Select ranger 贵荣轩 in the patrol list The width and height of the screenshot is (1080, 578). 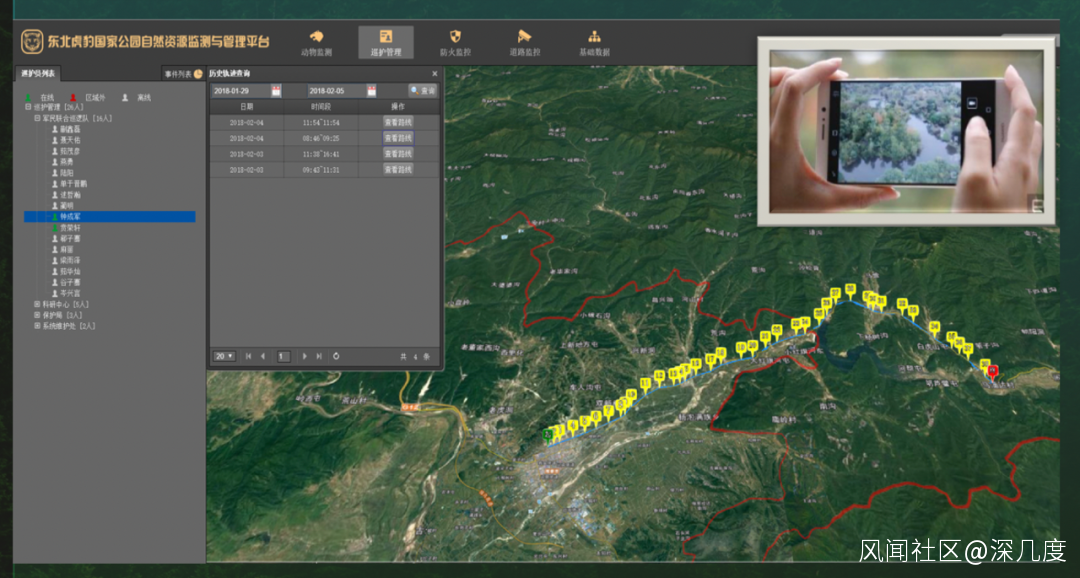pyautogui.click(x=70, y=228)
